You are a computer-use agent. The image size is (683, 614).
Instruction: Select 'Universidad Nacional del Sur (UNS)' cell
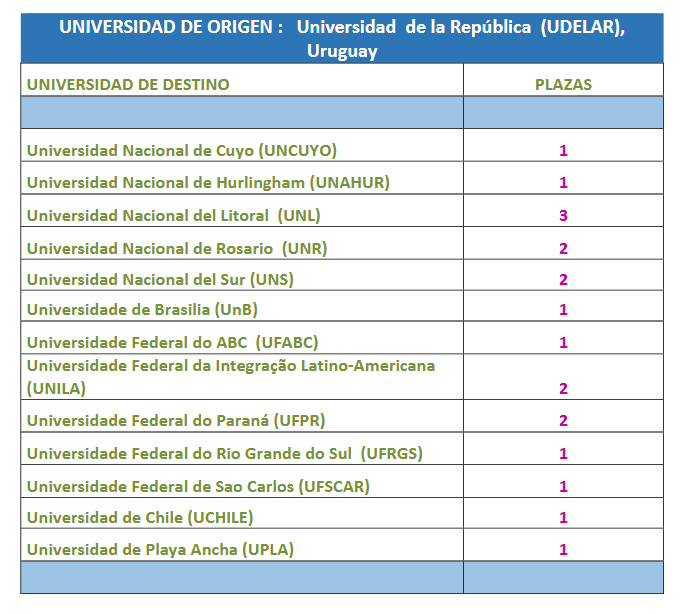[242, 276]
